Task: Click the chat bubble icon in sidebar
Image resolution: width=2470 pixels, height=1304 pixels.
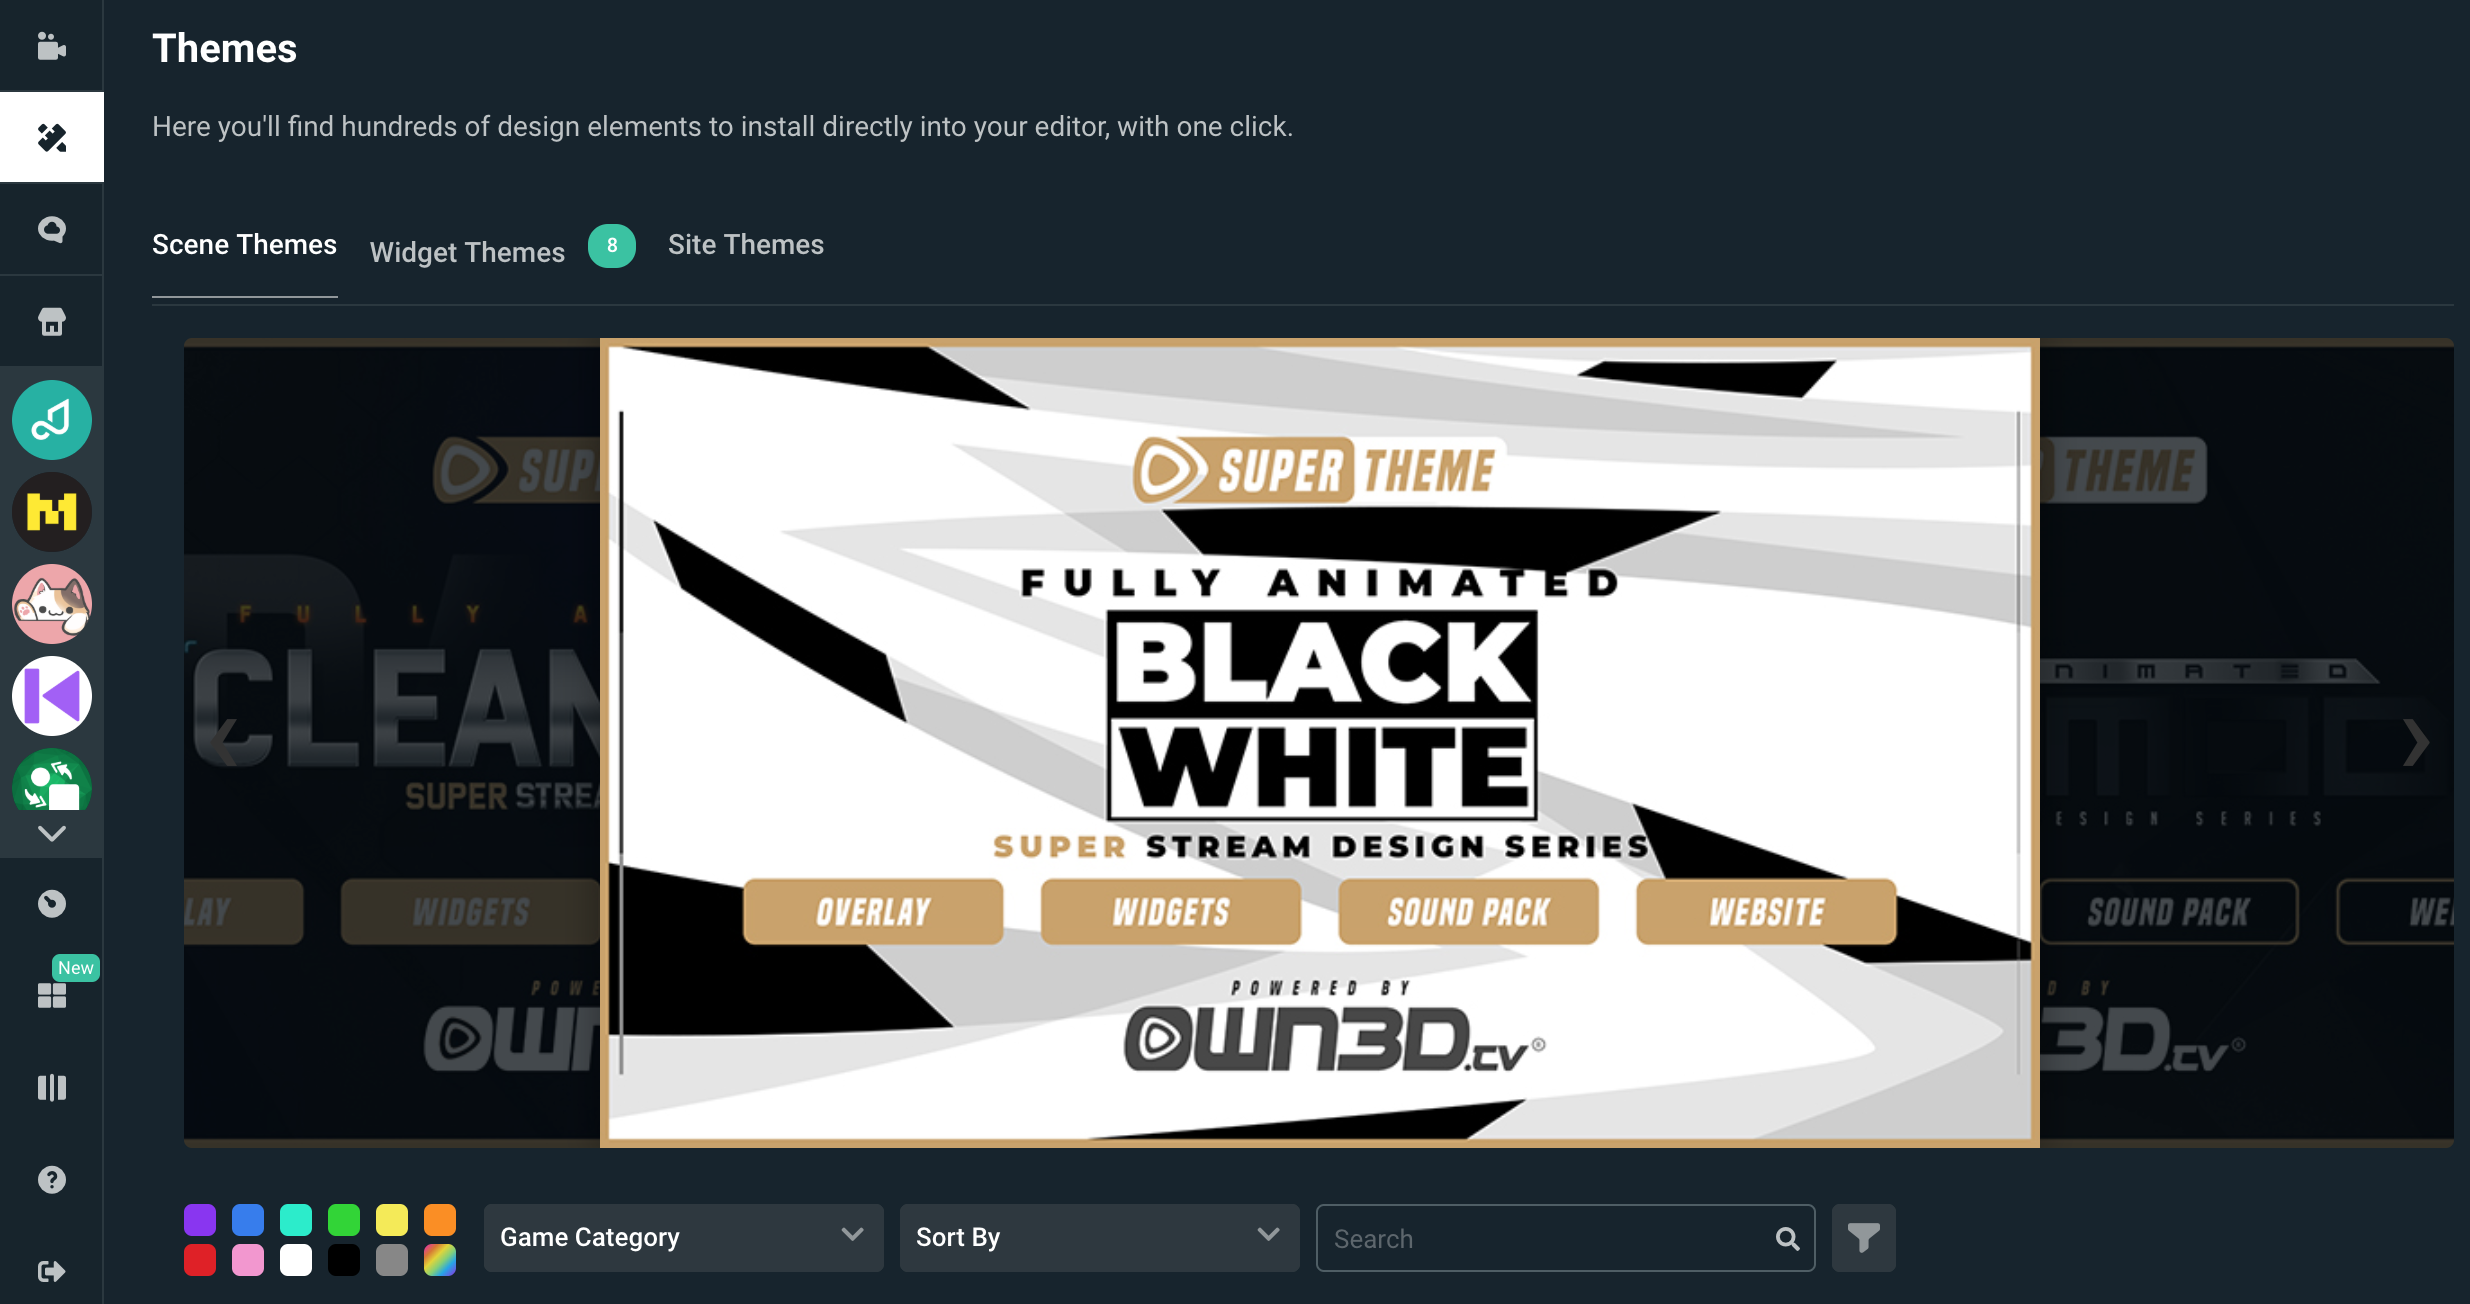Action: coord(52,229)
